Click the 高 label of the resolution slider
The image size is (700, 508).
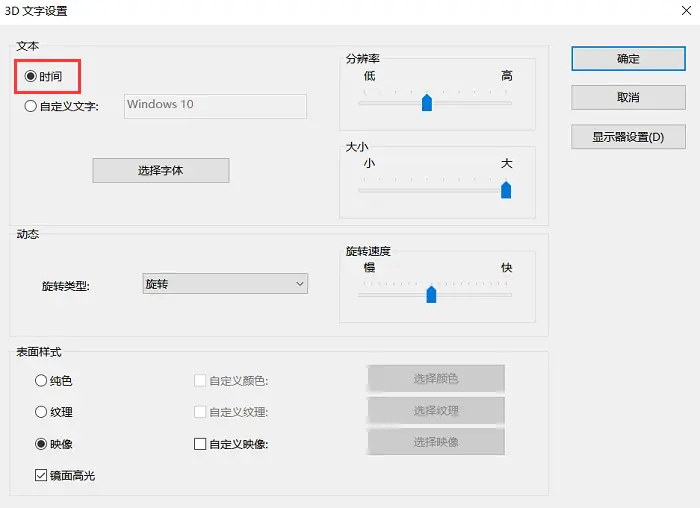[x=507, y=75]
